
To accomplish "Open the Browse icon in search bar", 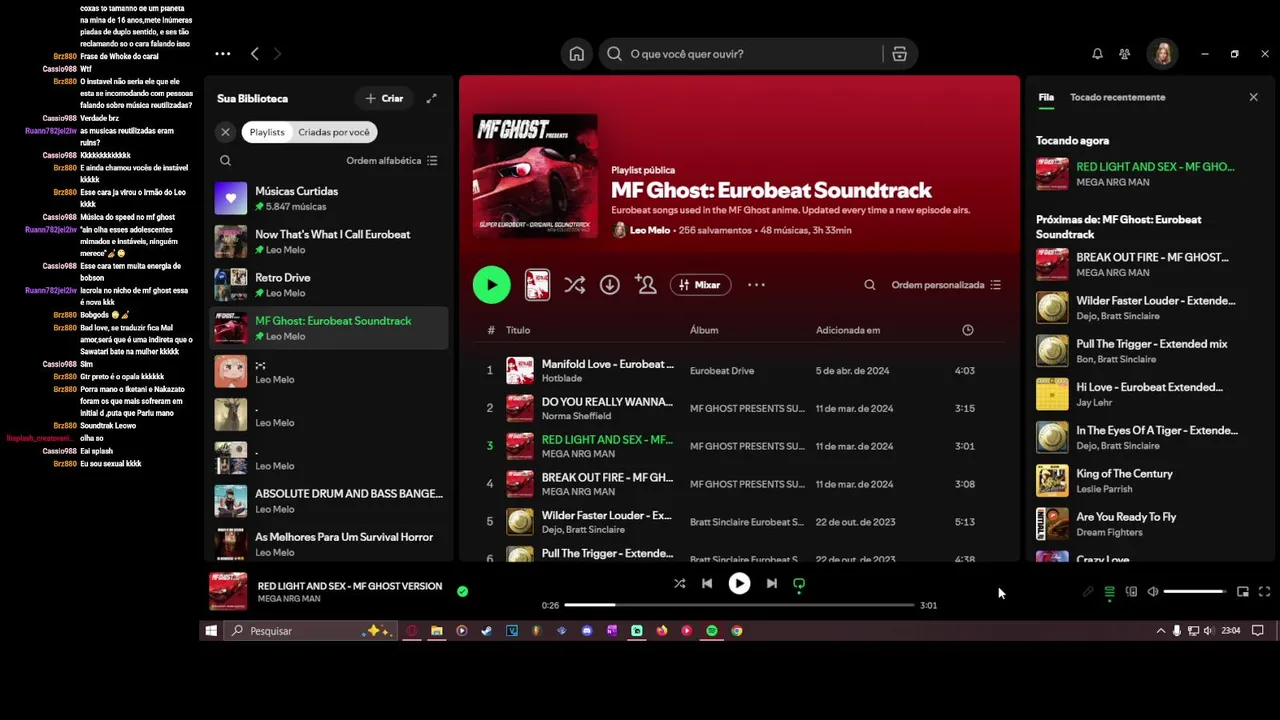I will pos(899,54).
